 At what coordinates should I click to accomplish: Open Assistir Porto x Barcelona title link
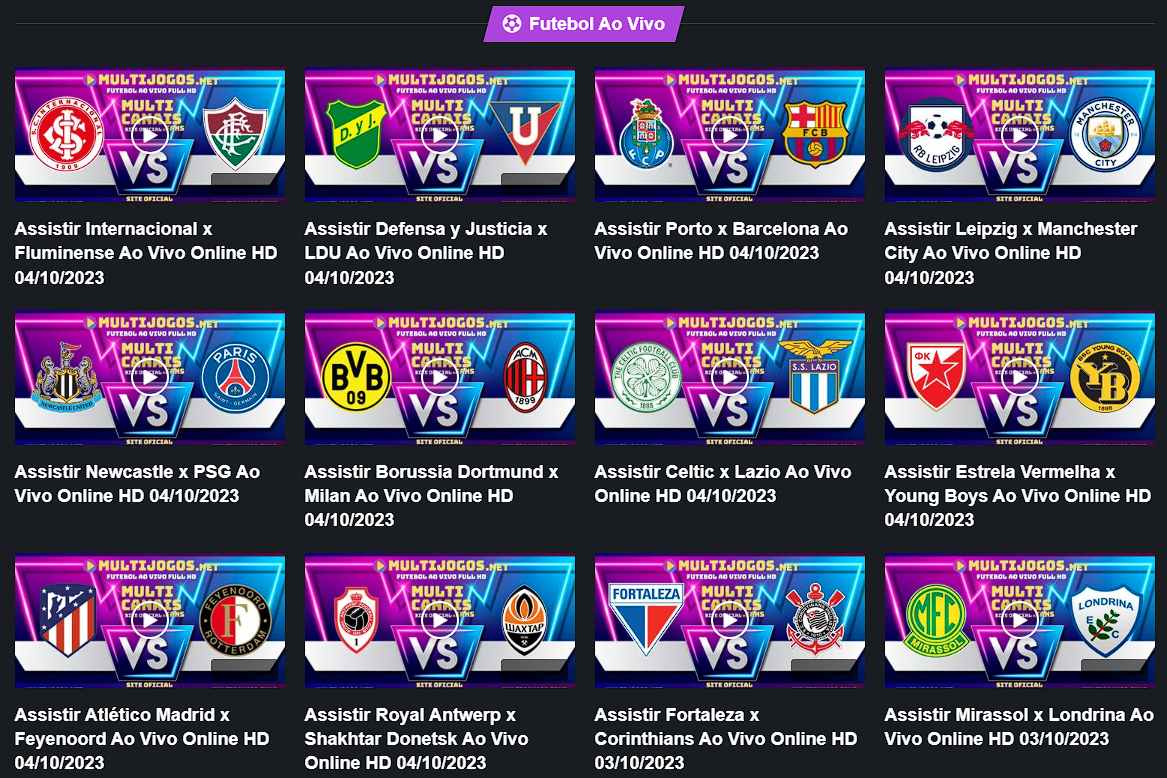tap(721, 240)
